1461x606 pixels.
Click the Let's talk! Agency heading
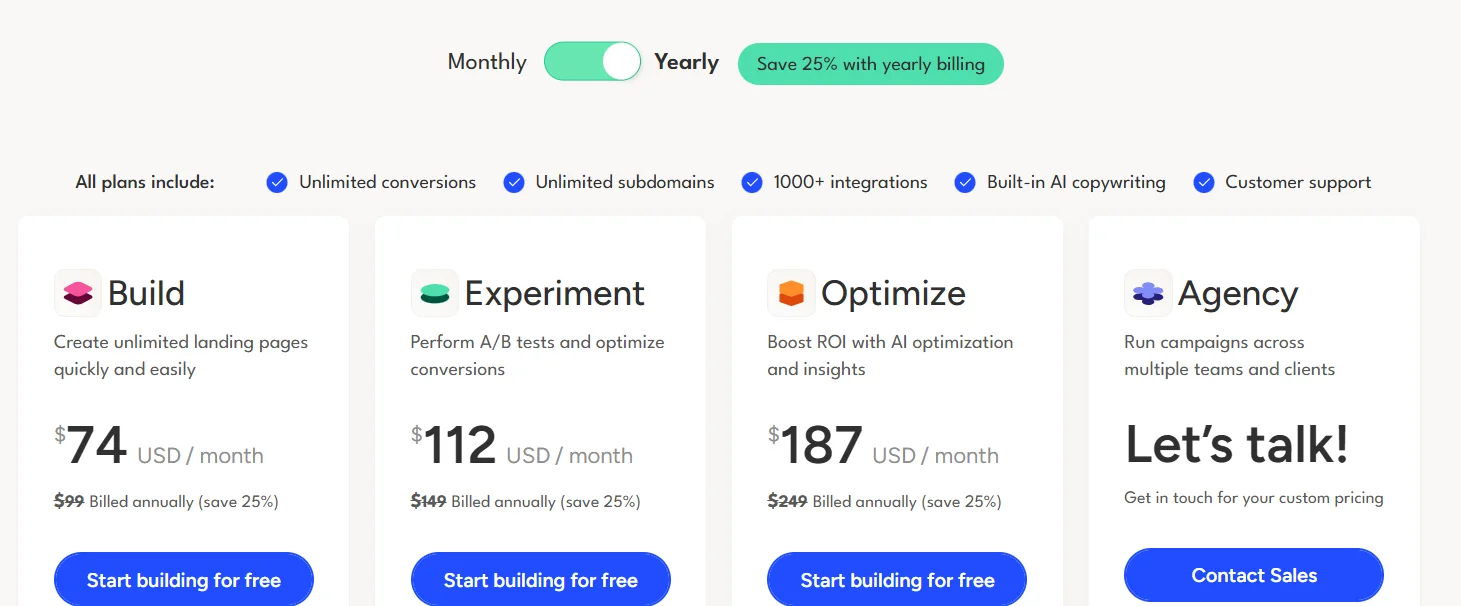[1237, 445]
